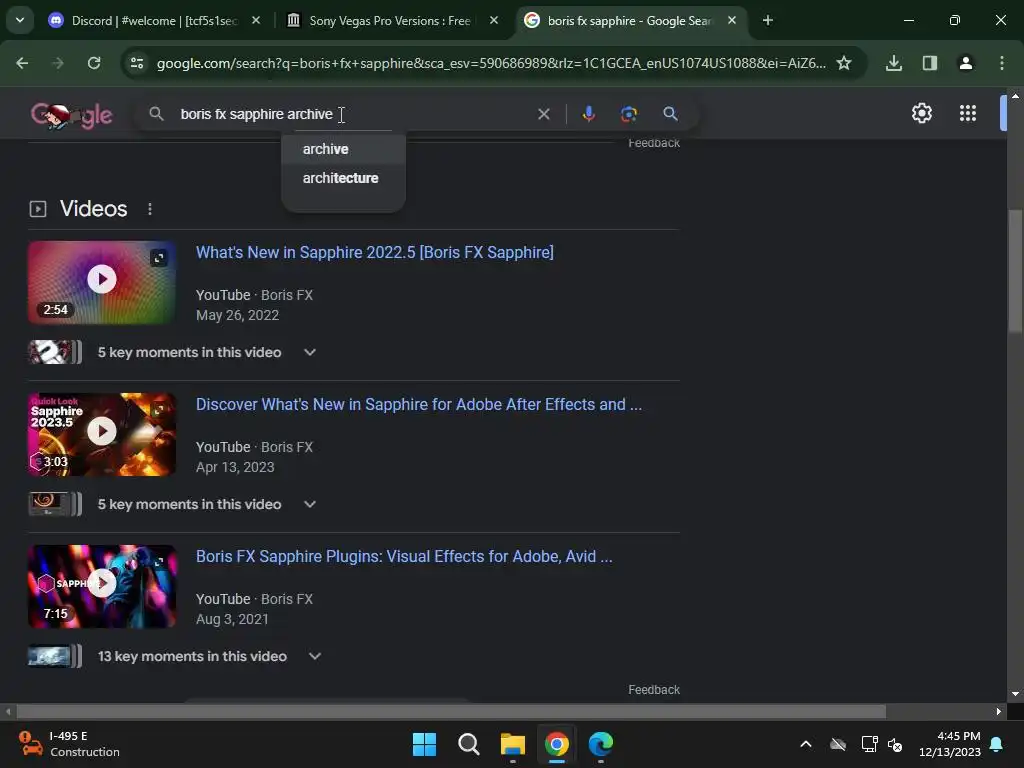Close the Google Search tab
Viewport: 1024px width, 768px height.
coord(732,20)
